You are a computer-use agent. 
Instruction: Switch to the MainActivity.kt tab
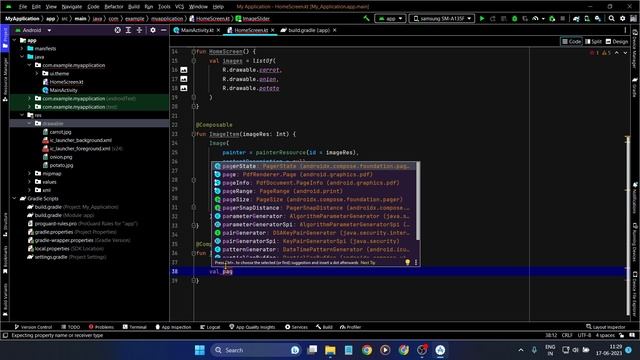point(197,30)
